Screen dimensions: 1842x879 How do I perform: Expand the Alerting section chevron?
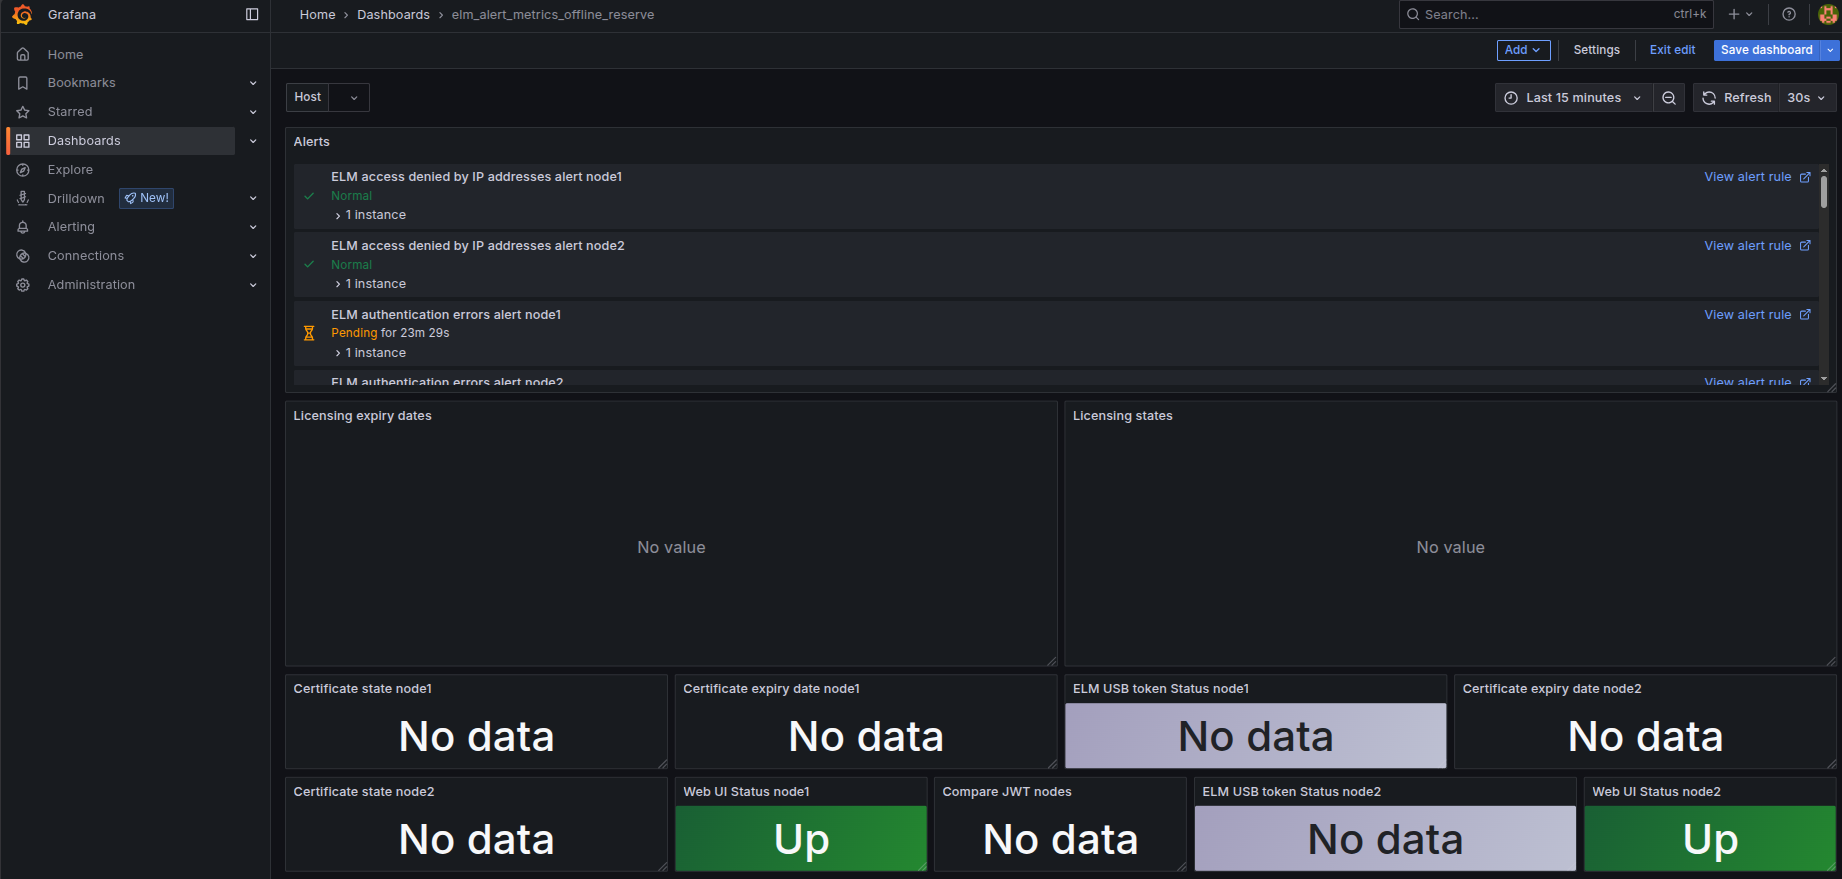[x=253, y=227]
